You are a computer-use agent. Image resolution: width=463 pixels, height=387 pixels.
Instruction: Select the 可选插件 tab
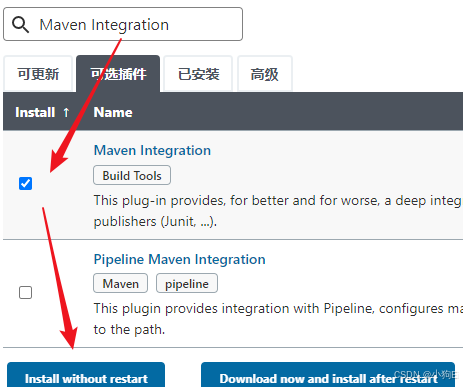tap(118, 74)
